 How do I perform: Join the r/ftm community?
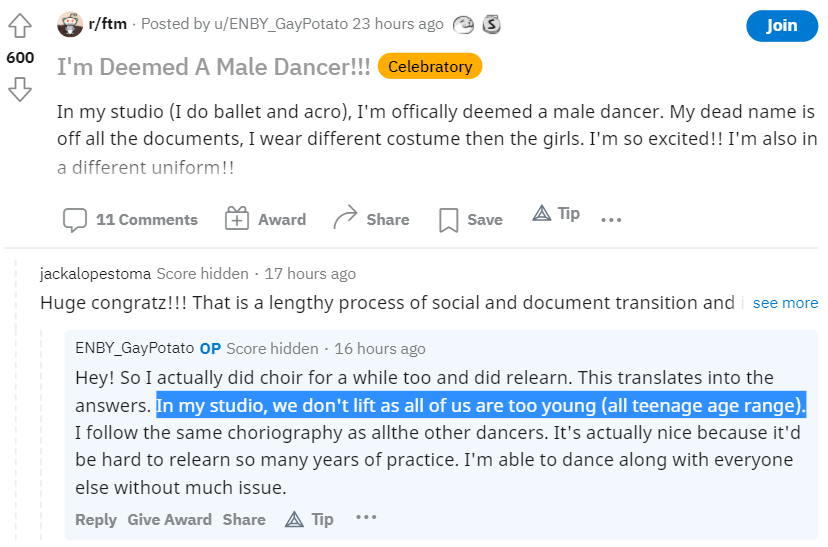click(782, 25)
